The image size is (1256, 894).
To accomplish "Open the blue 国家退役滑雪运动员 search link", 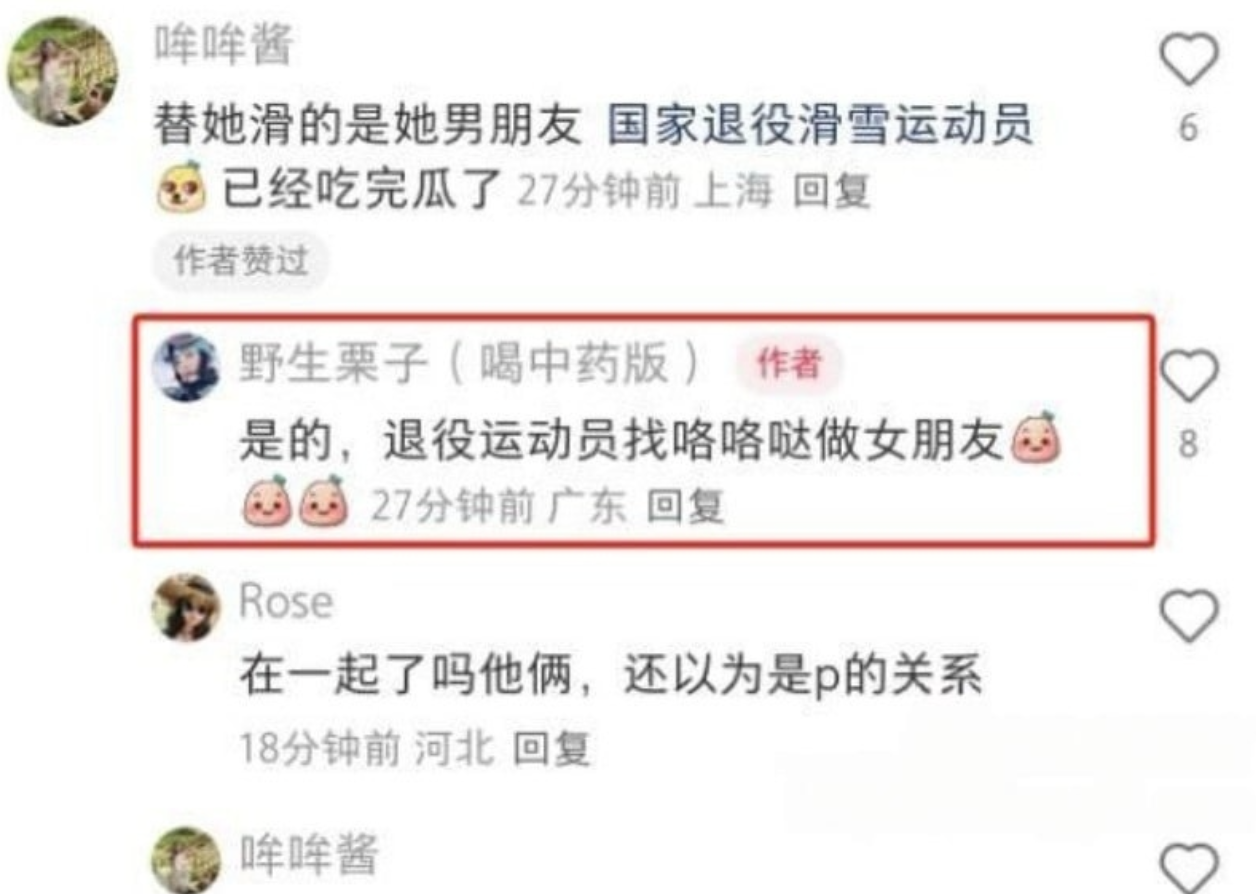I will (x=820, y=128).
